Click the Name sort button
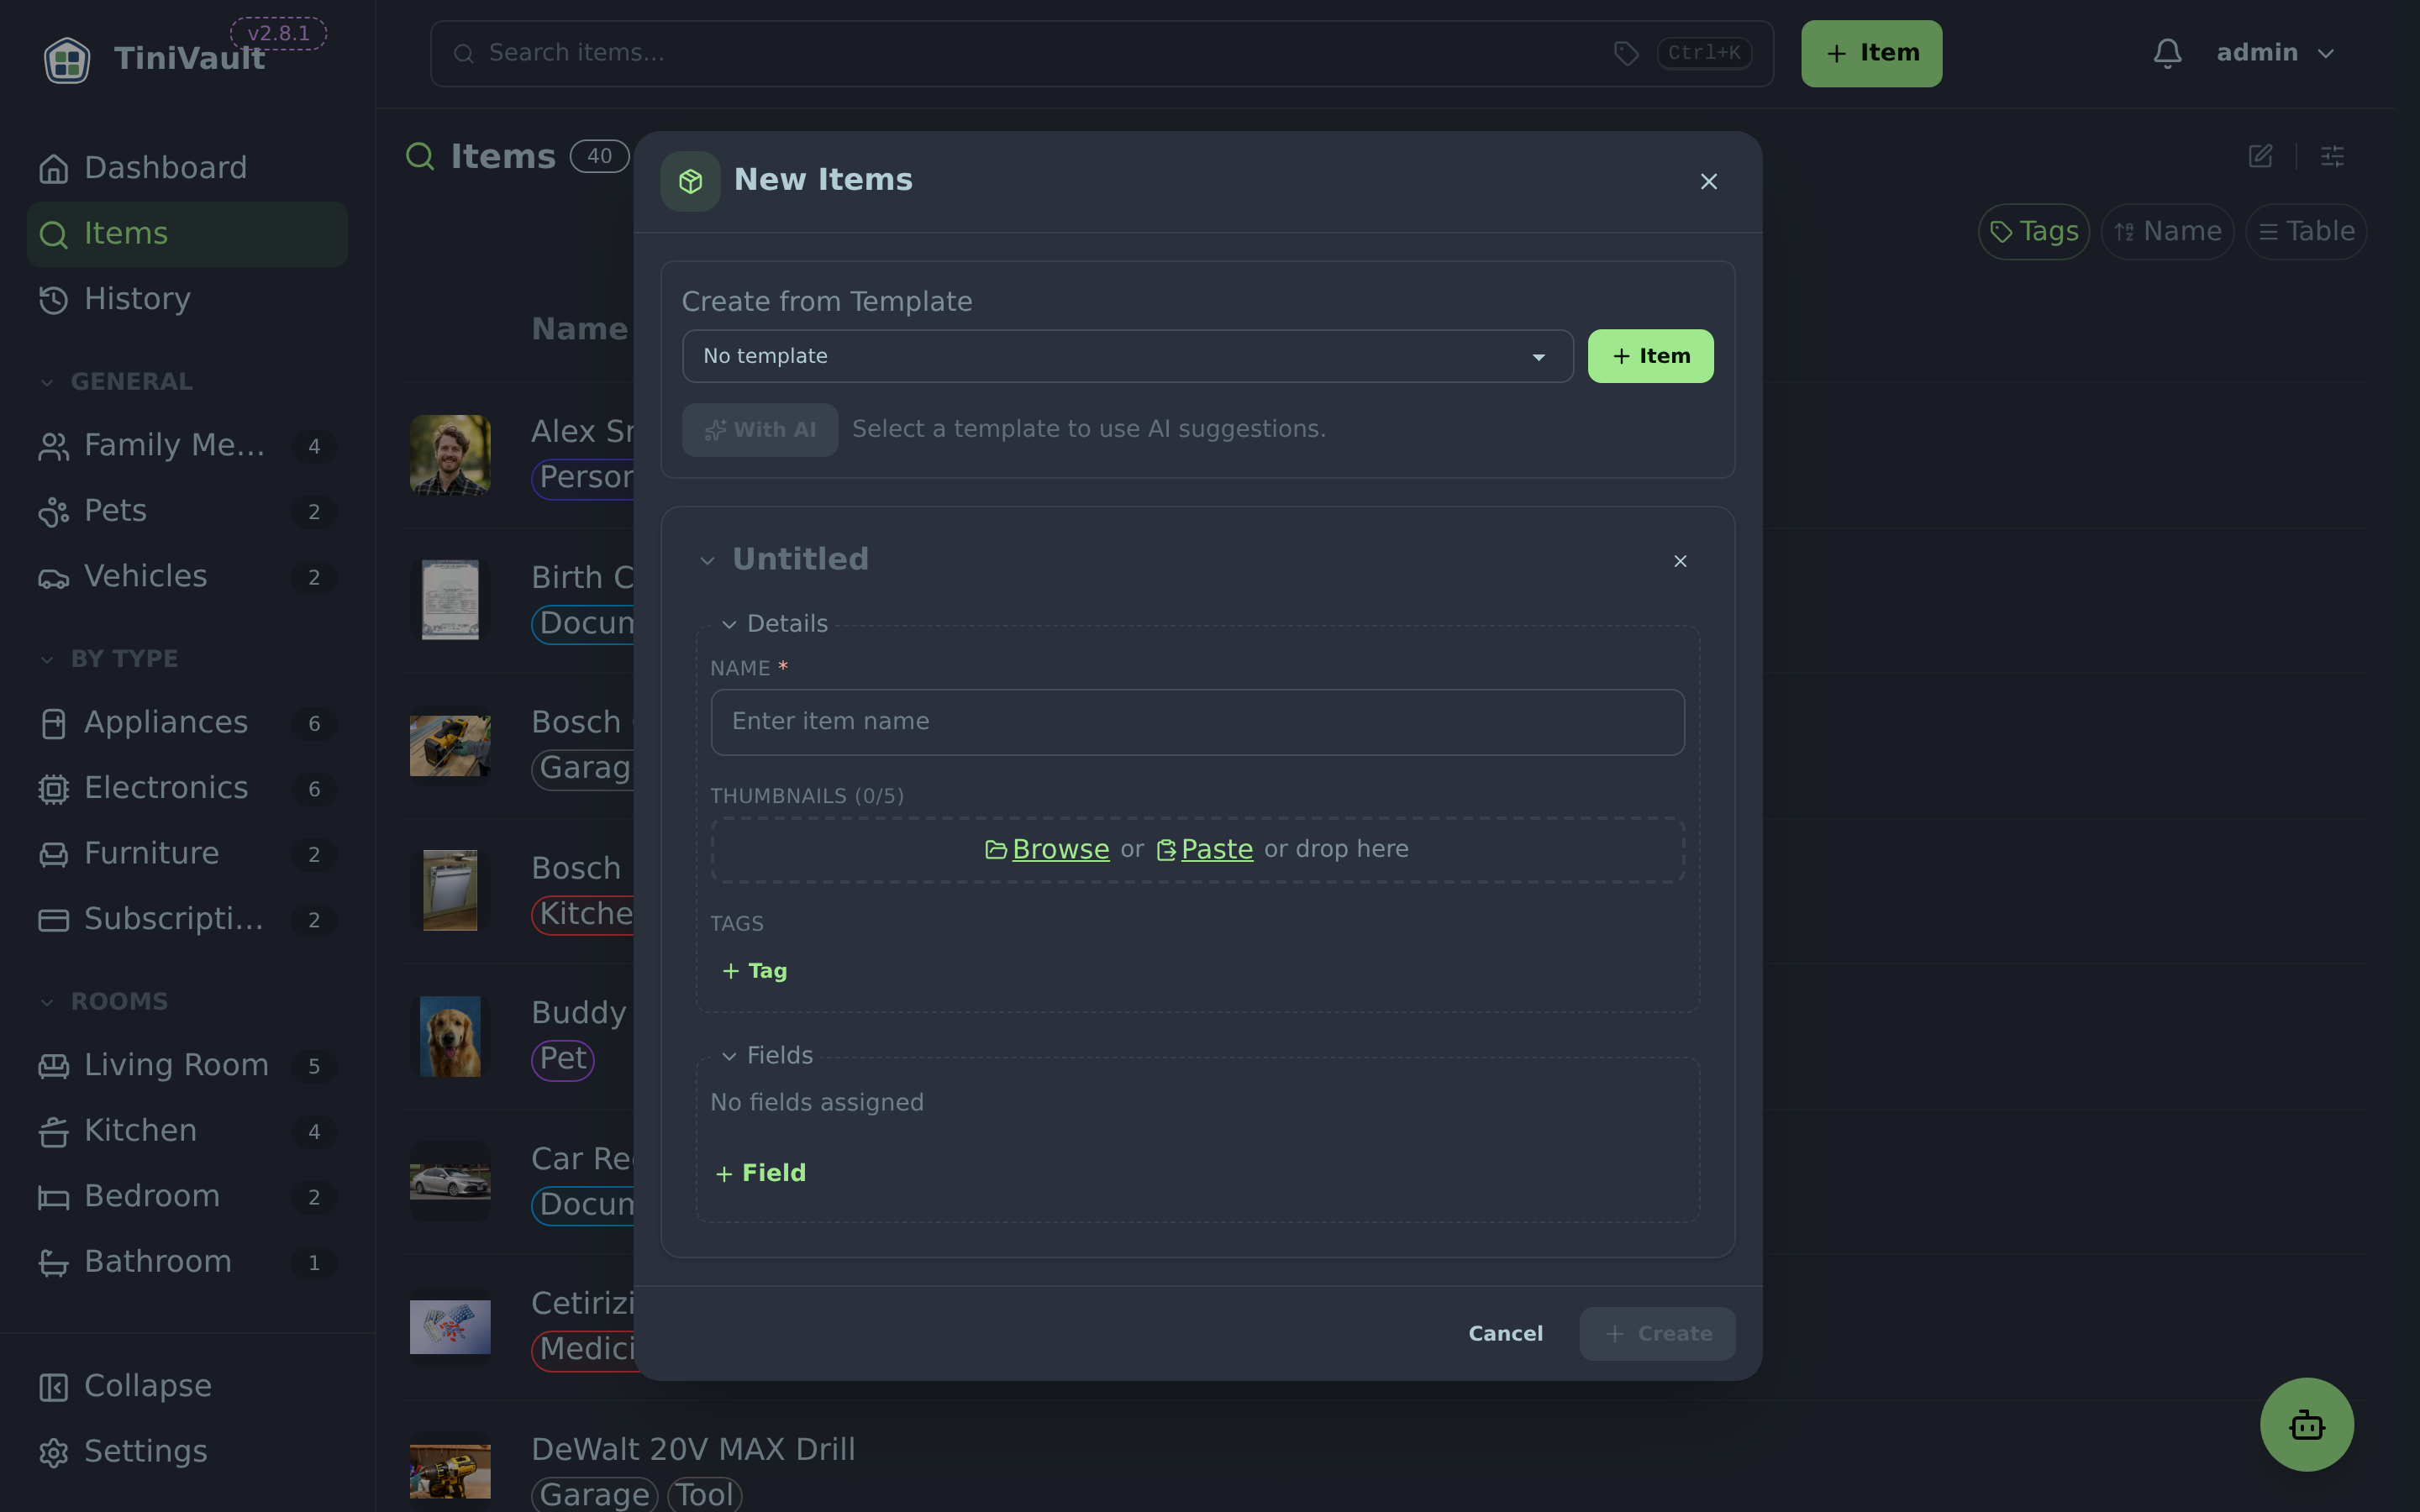 (x=2167, y=232)
